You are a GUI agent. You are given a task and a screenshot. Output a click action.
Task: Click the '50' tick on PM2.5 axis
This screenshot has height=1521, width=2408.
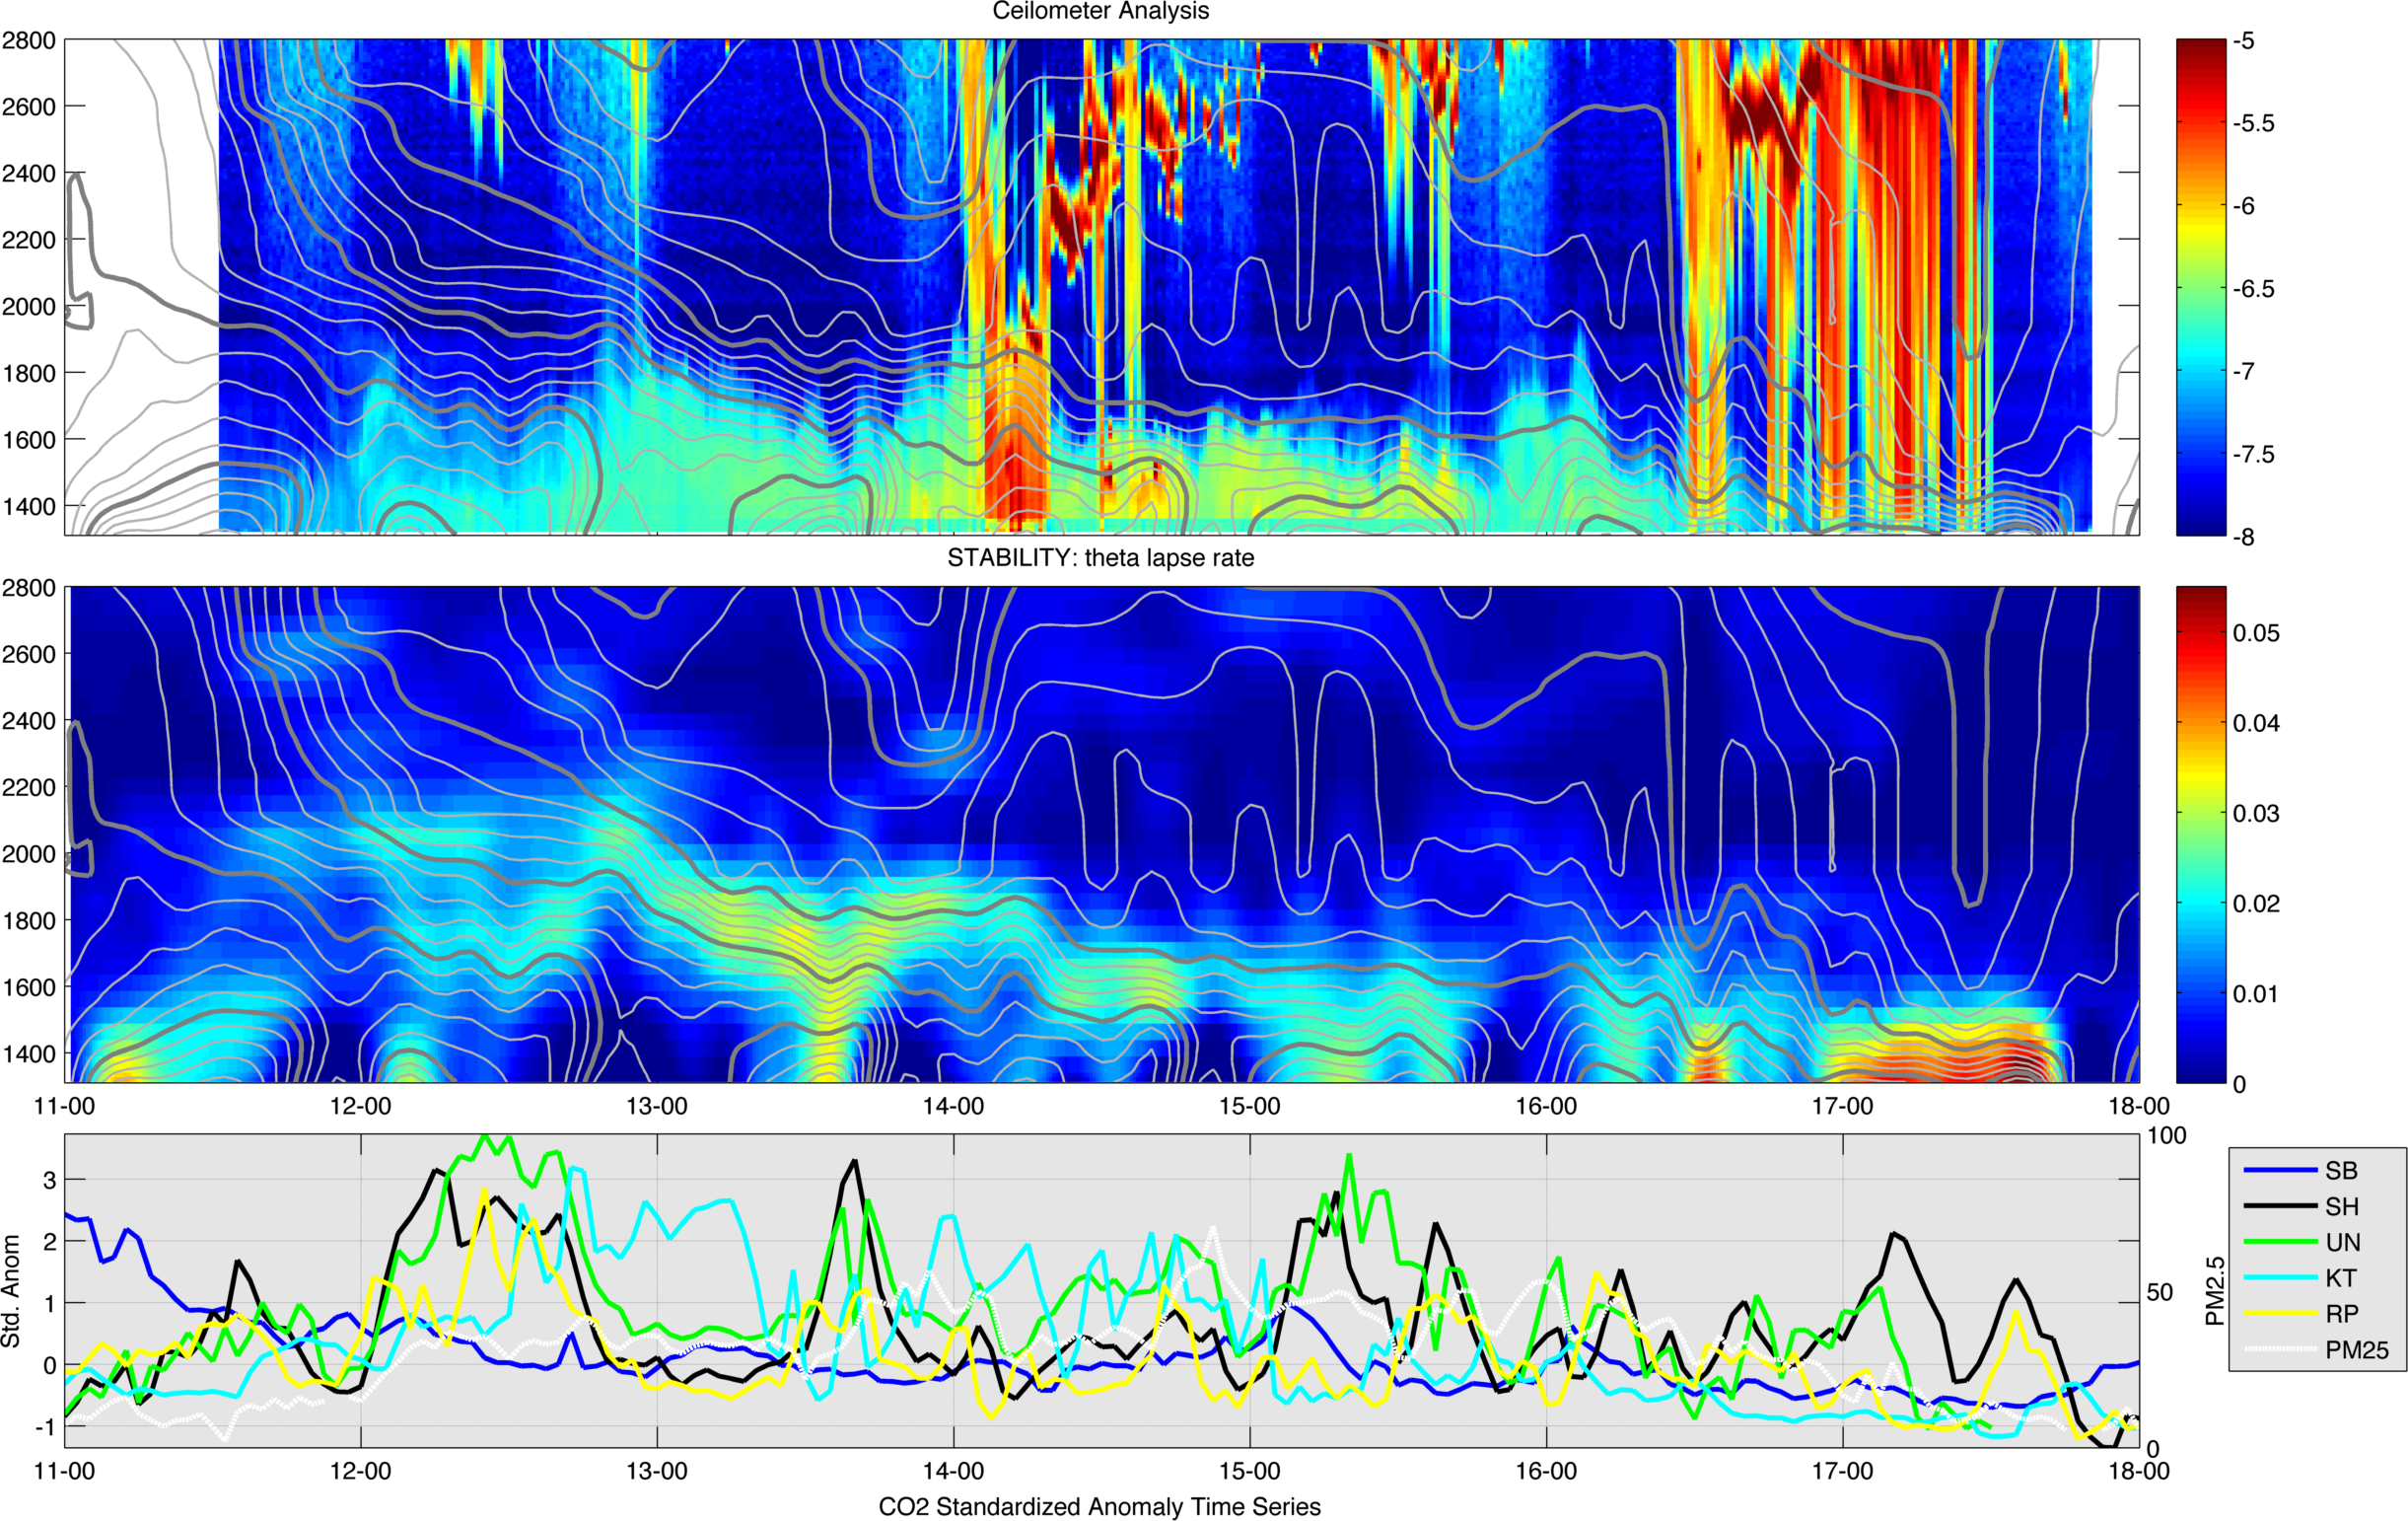coord(2160,1292)
